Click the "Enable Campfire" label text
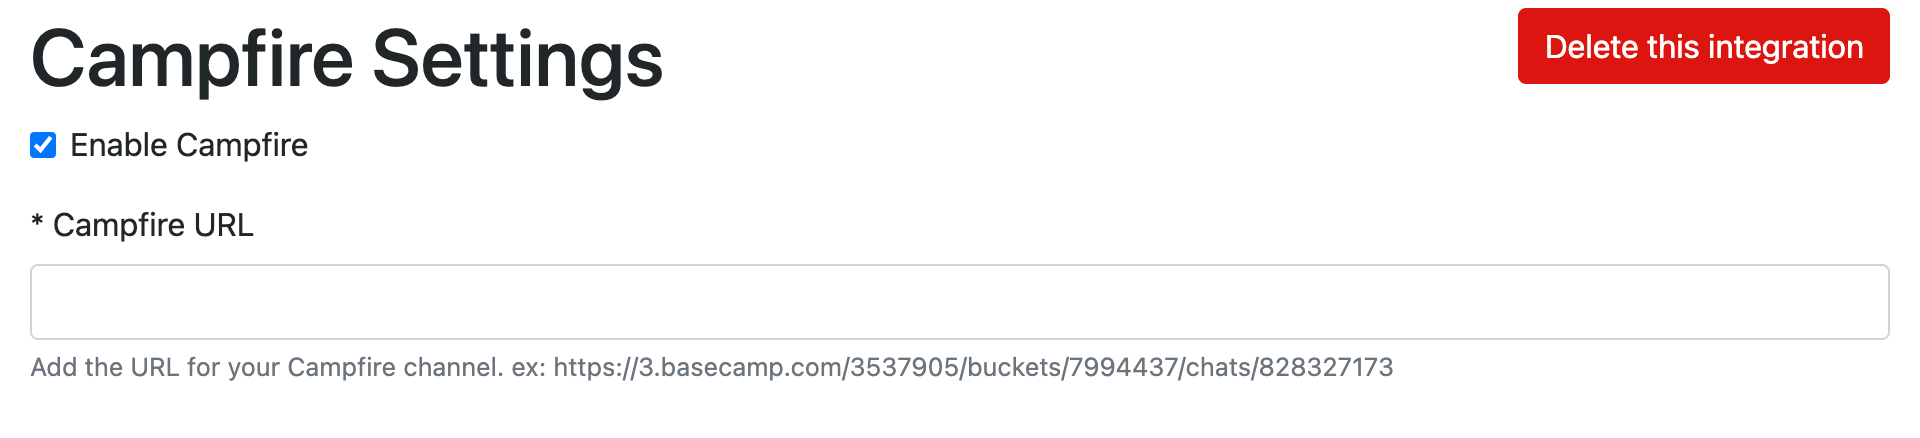 coord(189,146)
